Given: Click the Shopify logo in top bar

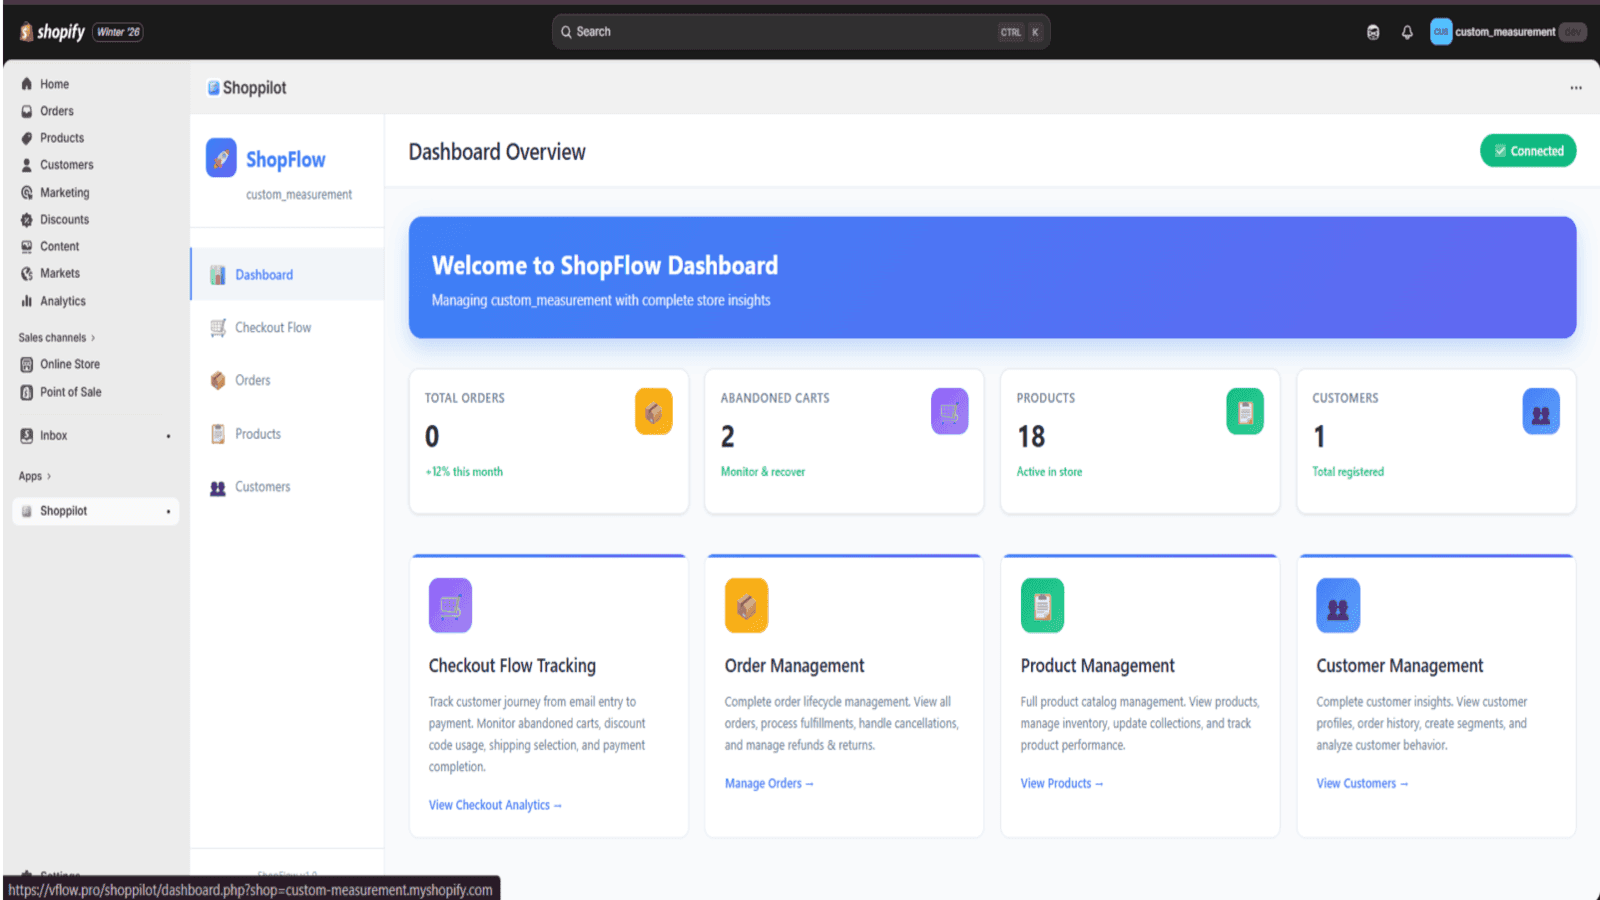Looking at the screenshot, I should click(52, 32).
